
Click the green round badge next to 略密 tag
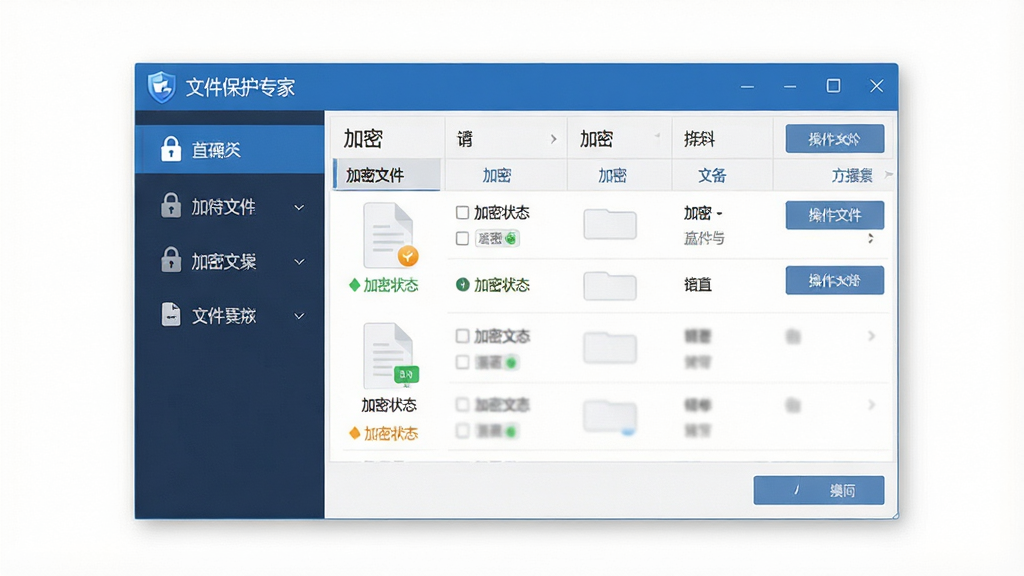[x=511, y=238]
